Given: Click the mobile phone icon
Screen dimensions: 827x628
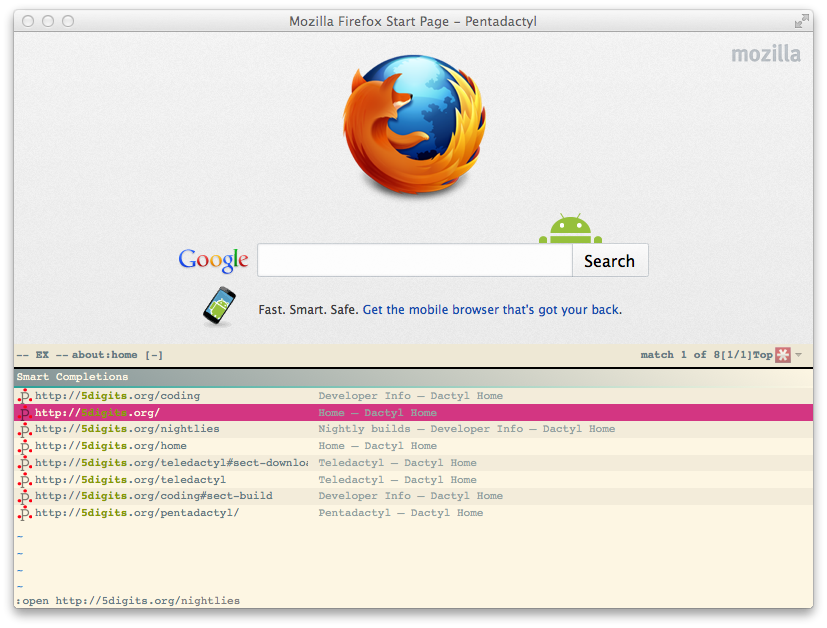Looking at the screenshot, I should click(x=219, y=306).
